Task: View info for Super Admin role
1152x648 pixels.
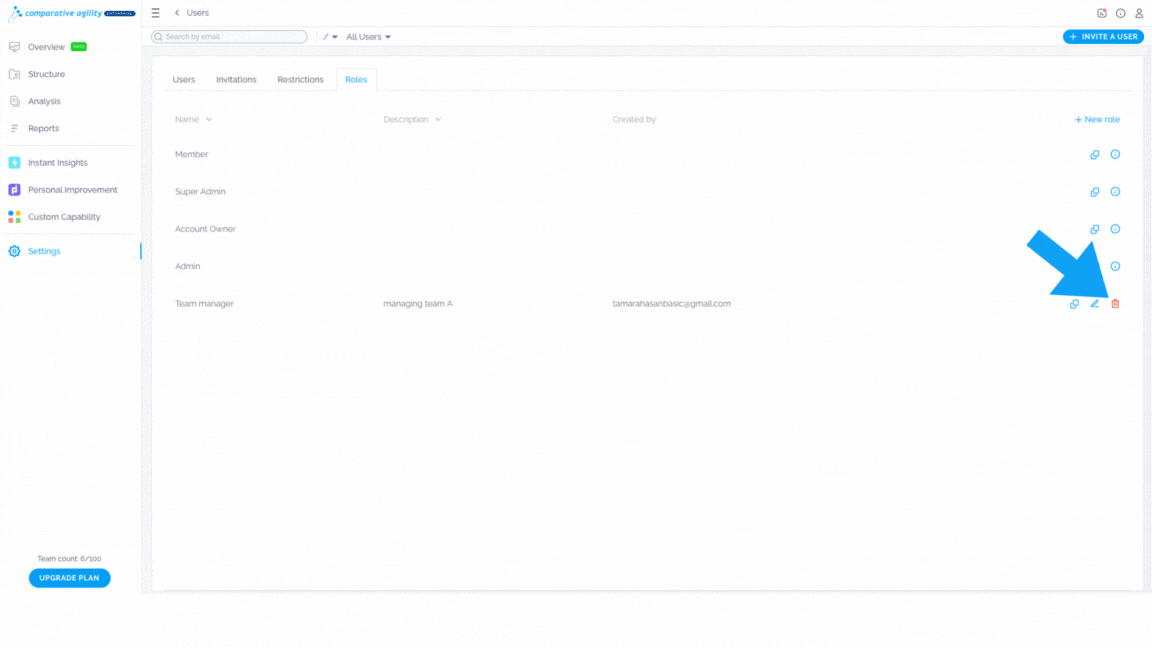Action: [x=1115, y=192]
